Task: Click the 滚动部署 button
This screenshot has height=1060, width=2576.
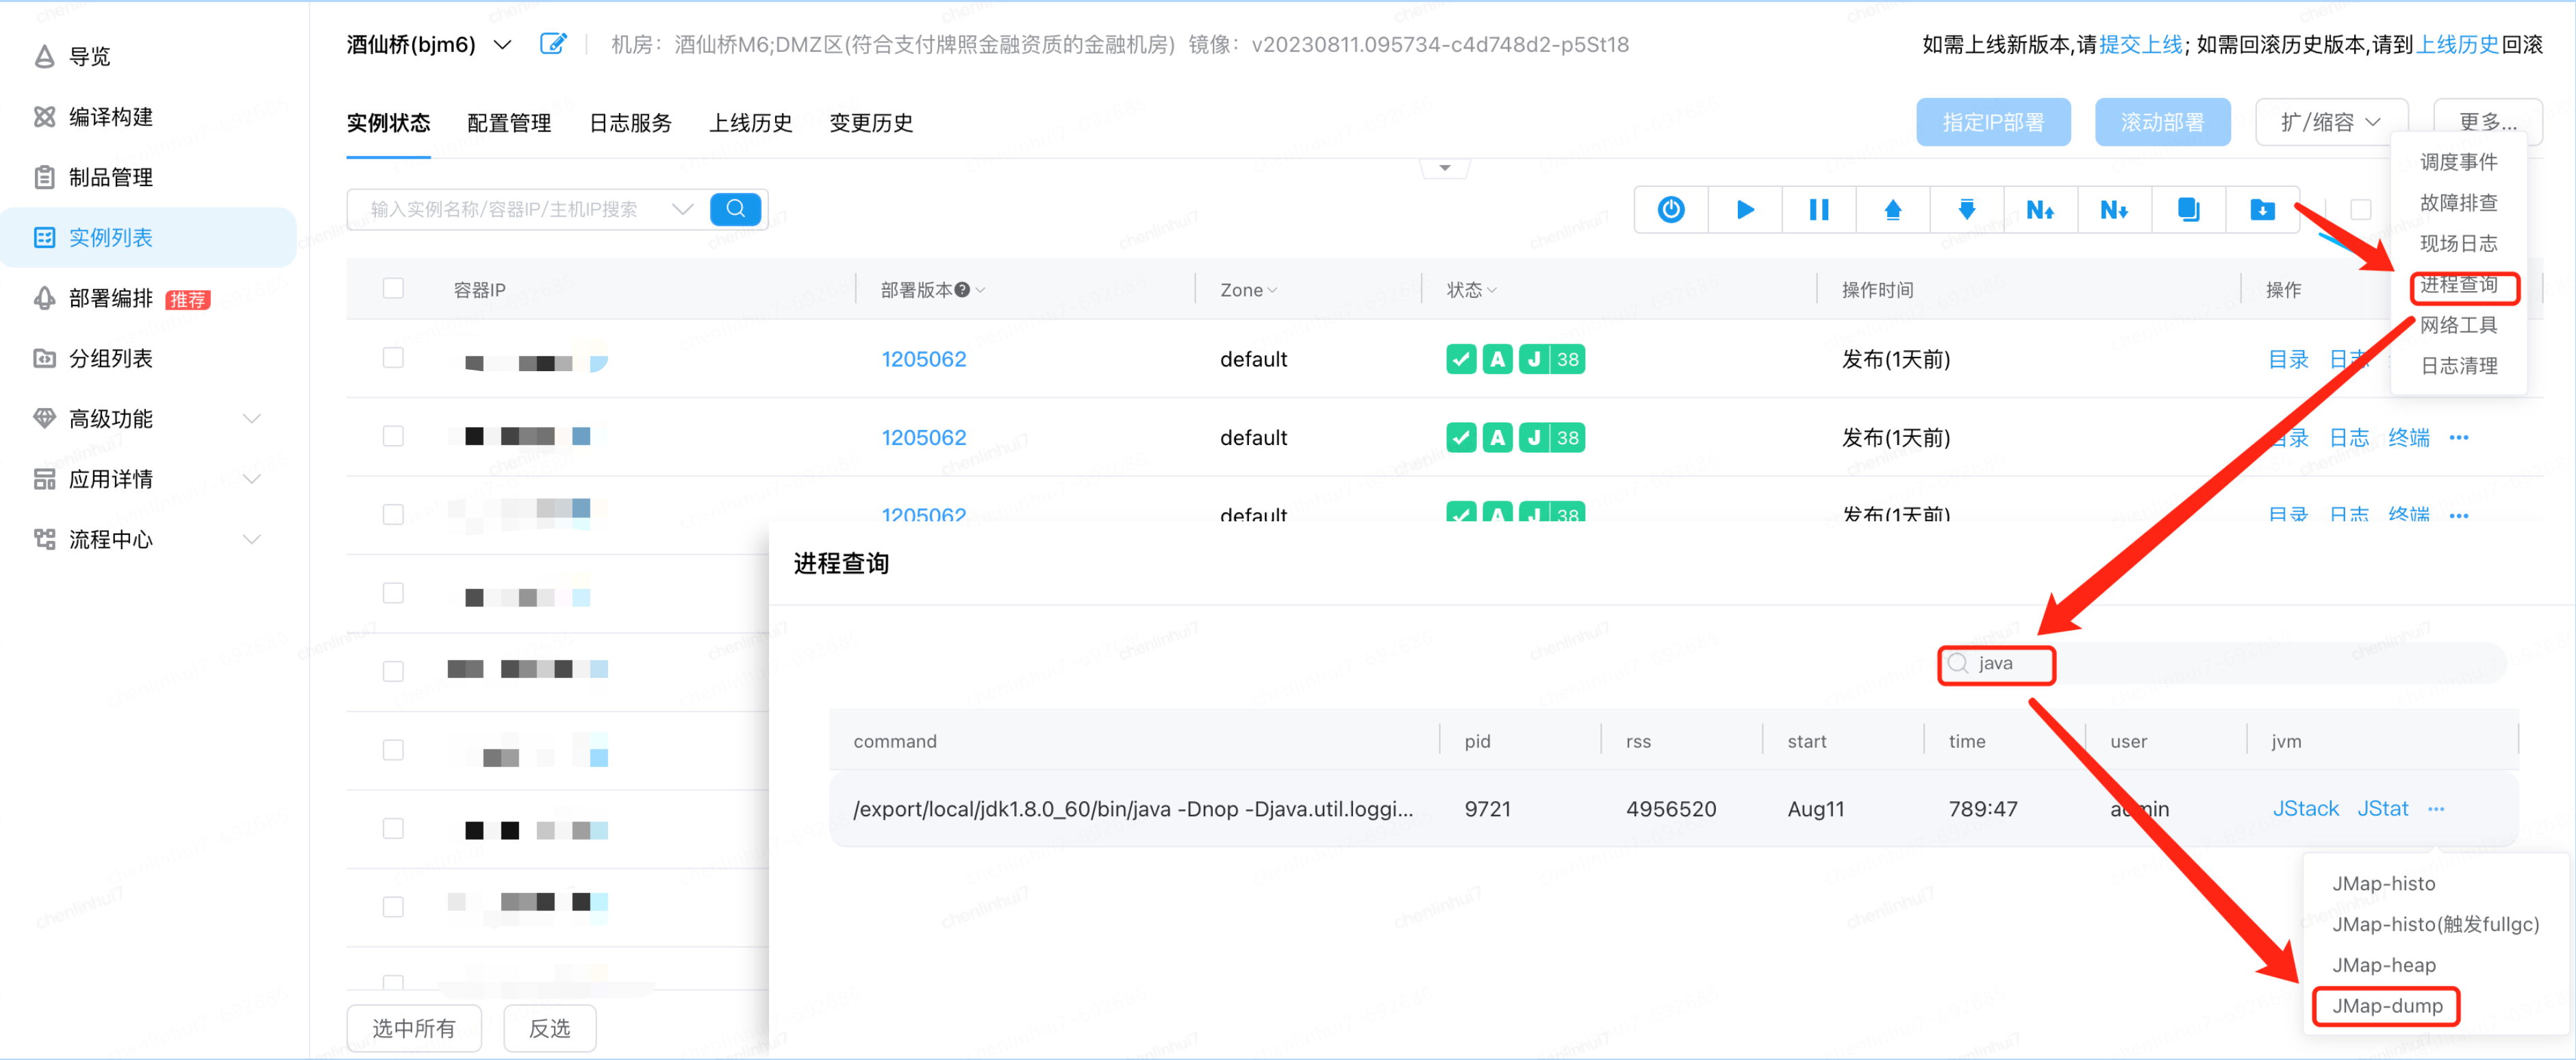Action: (2162, 122)
